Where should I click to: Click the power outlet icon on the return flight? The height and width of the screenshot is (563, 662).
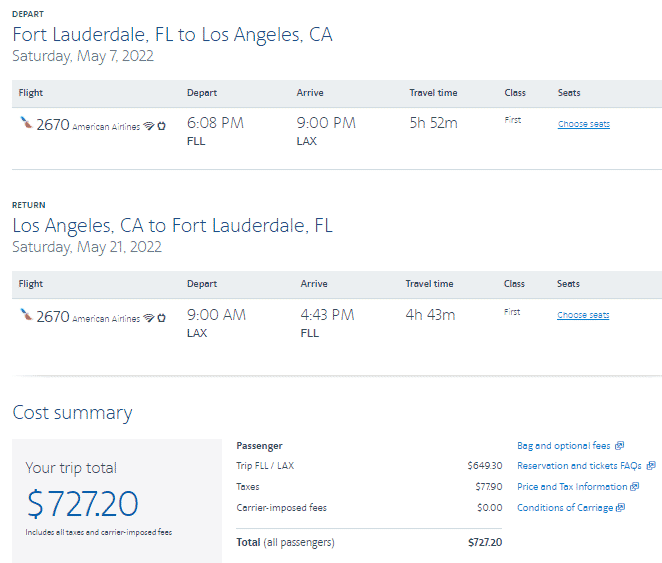point(161,318)
